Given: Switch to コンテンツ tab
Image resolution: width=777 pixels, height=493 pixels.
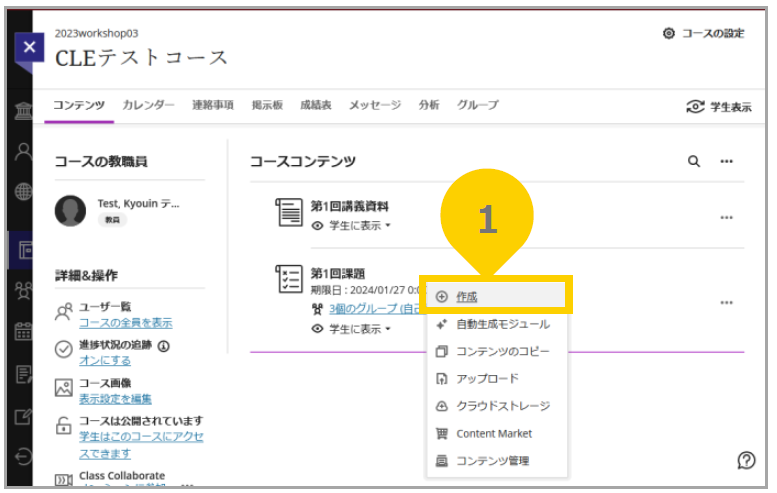Looking at the screenshot, I should [79, 105].
